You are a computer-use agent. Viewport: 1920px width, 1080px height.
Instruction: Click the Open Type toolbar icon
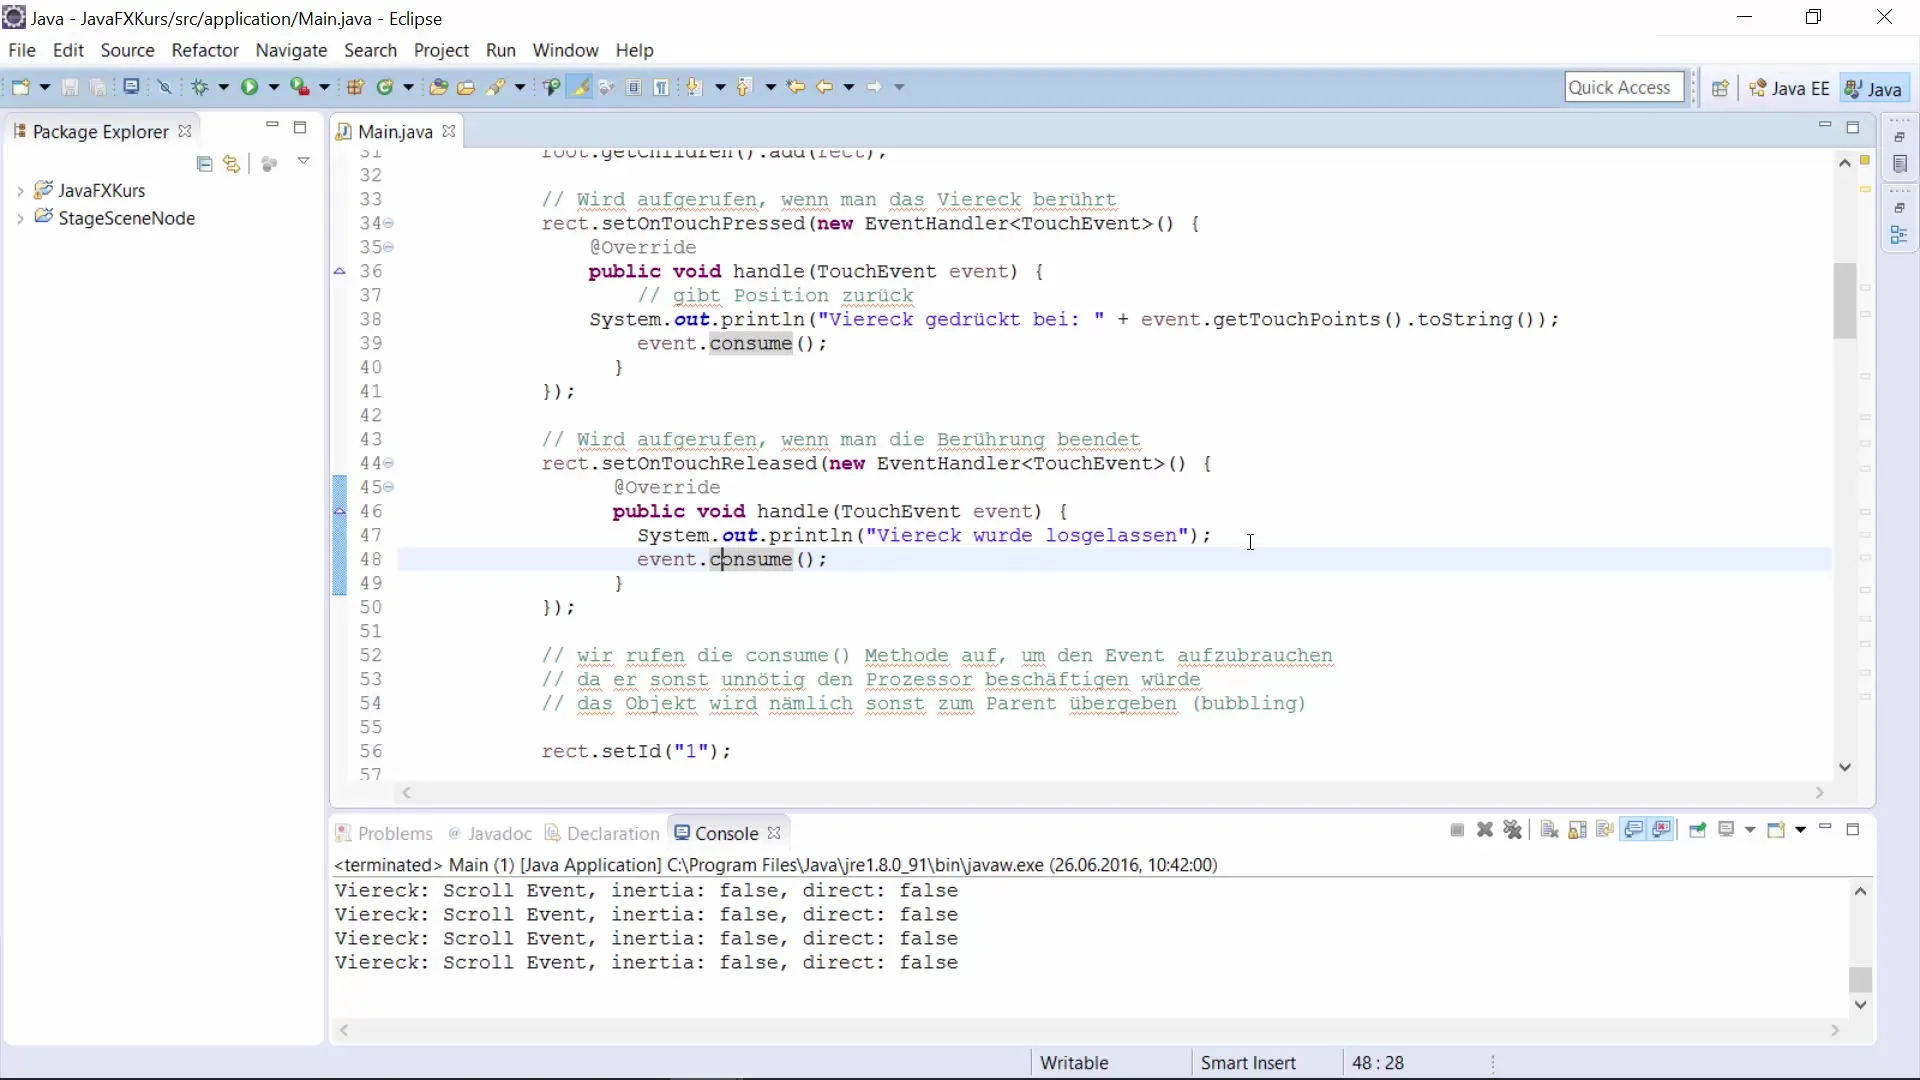click(x=438, y=87)
